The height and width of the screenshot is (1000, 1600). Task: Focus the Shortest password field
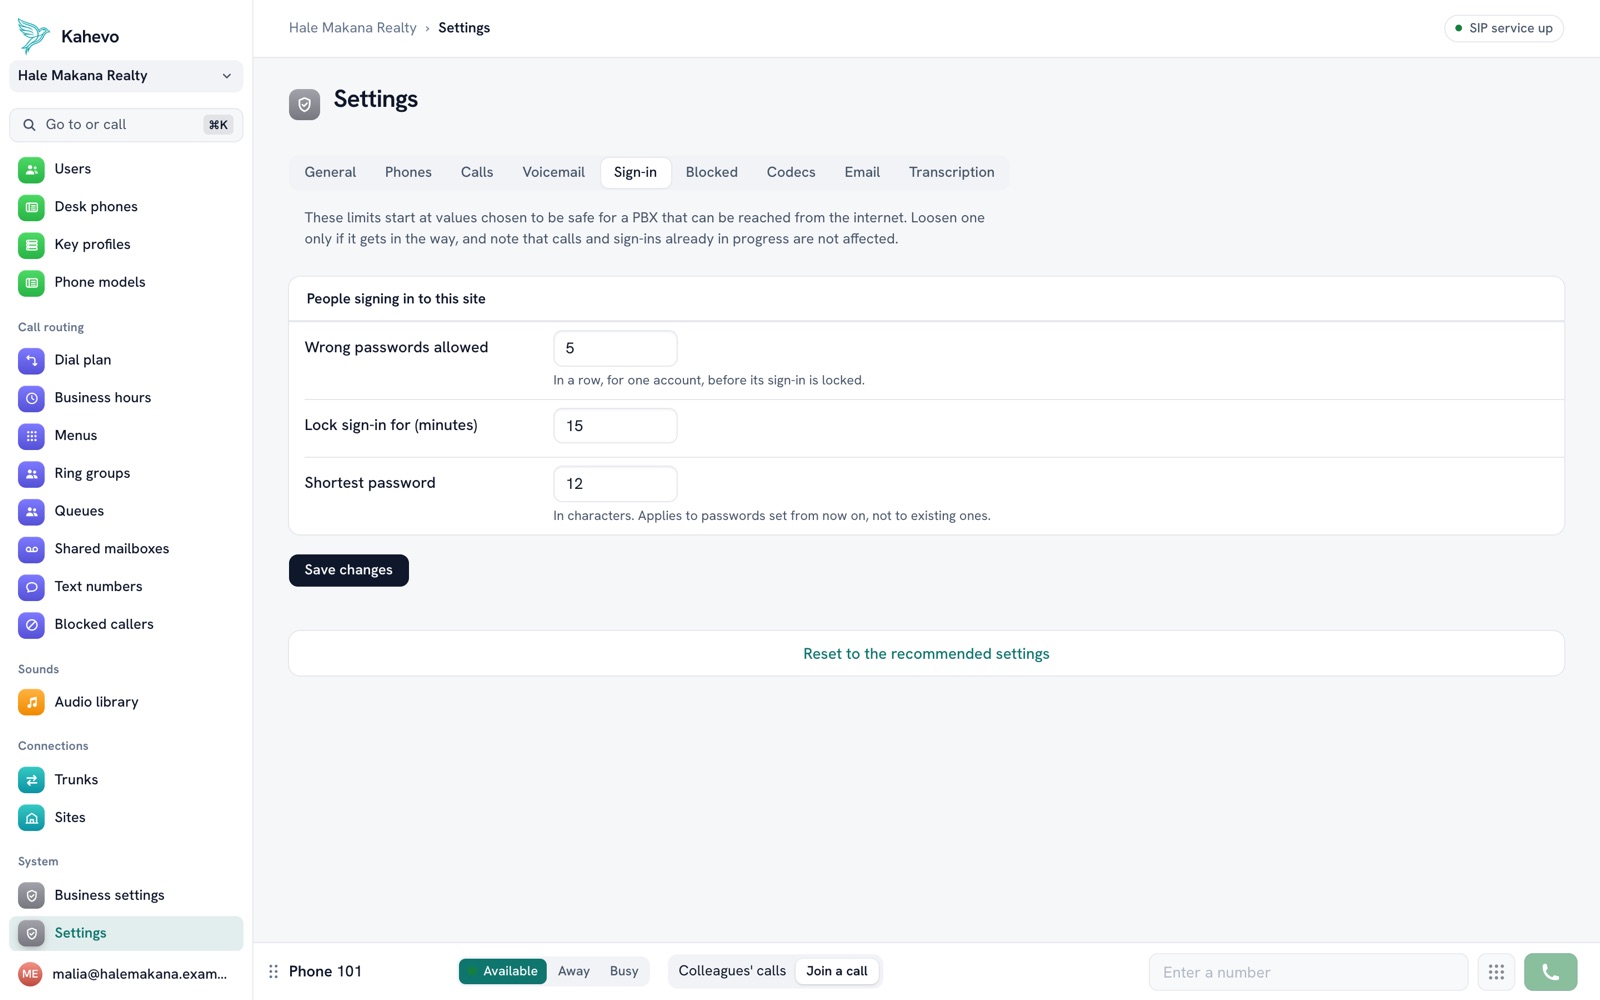tap(615, 484)
